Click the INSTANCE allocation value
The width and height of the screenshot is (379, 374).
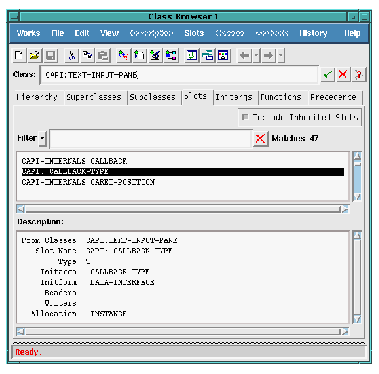click(108, 314)
